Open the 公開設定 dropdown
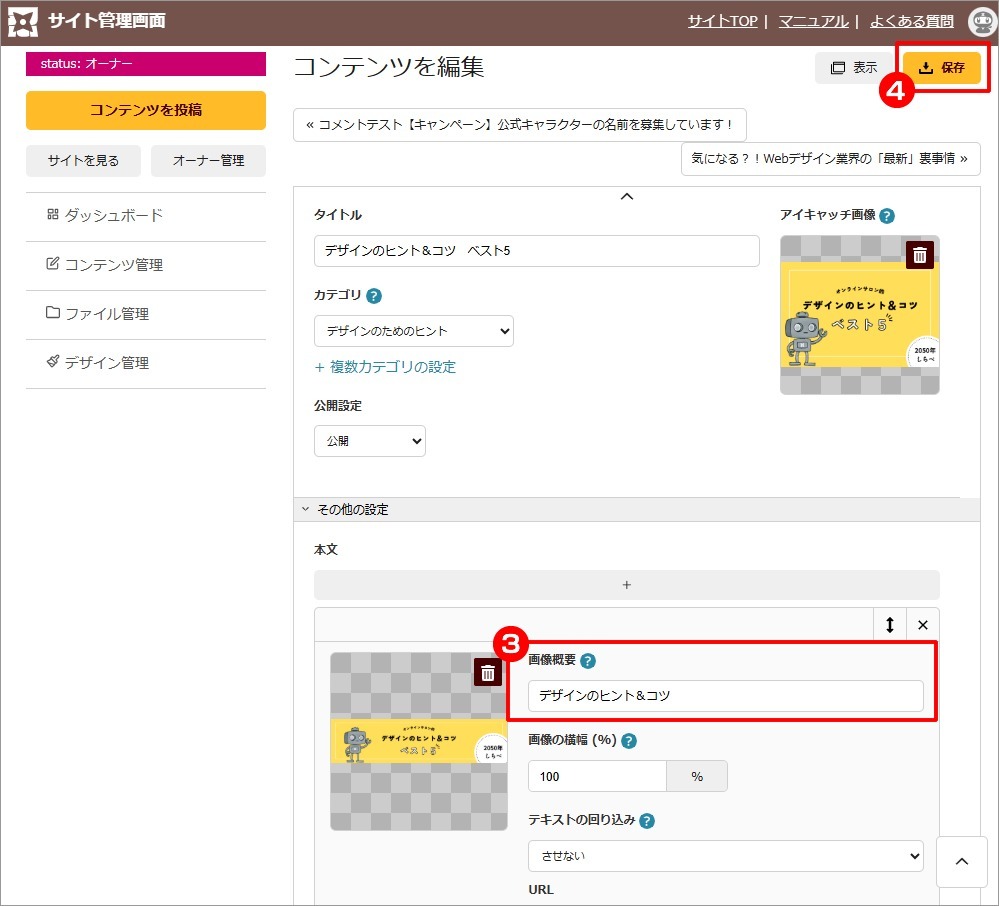 [x=369, y=441]
